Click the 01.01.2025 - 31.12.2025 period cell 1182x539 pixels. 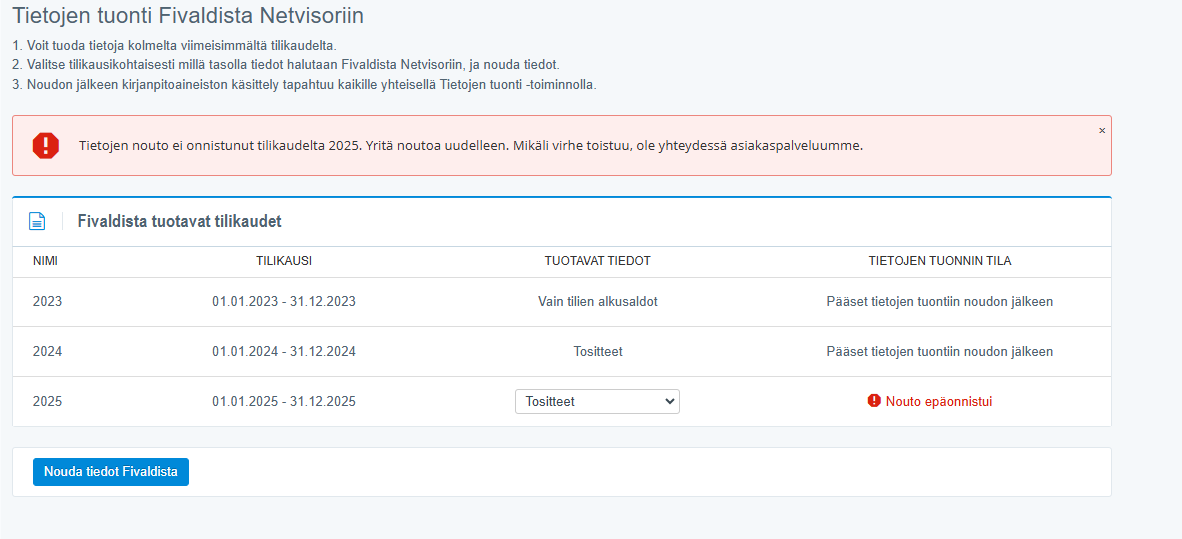pyautogui.click(x=284, y=401)
